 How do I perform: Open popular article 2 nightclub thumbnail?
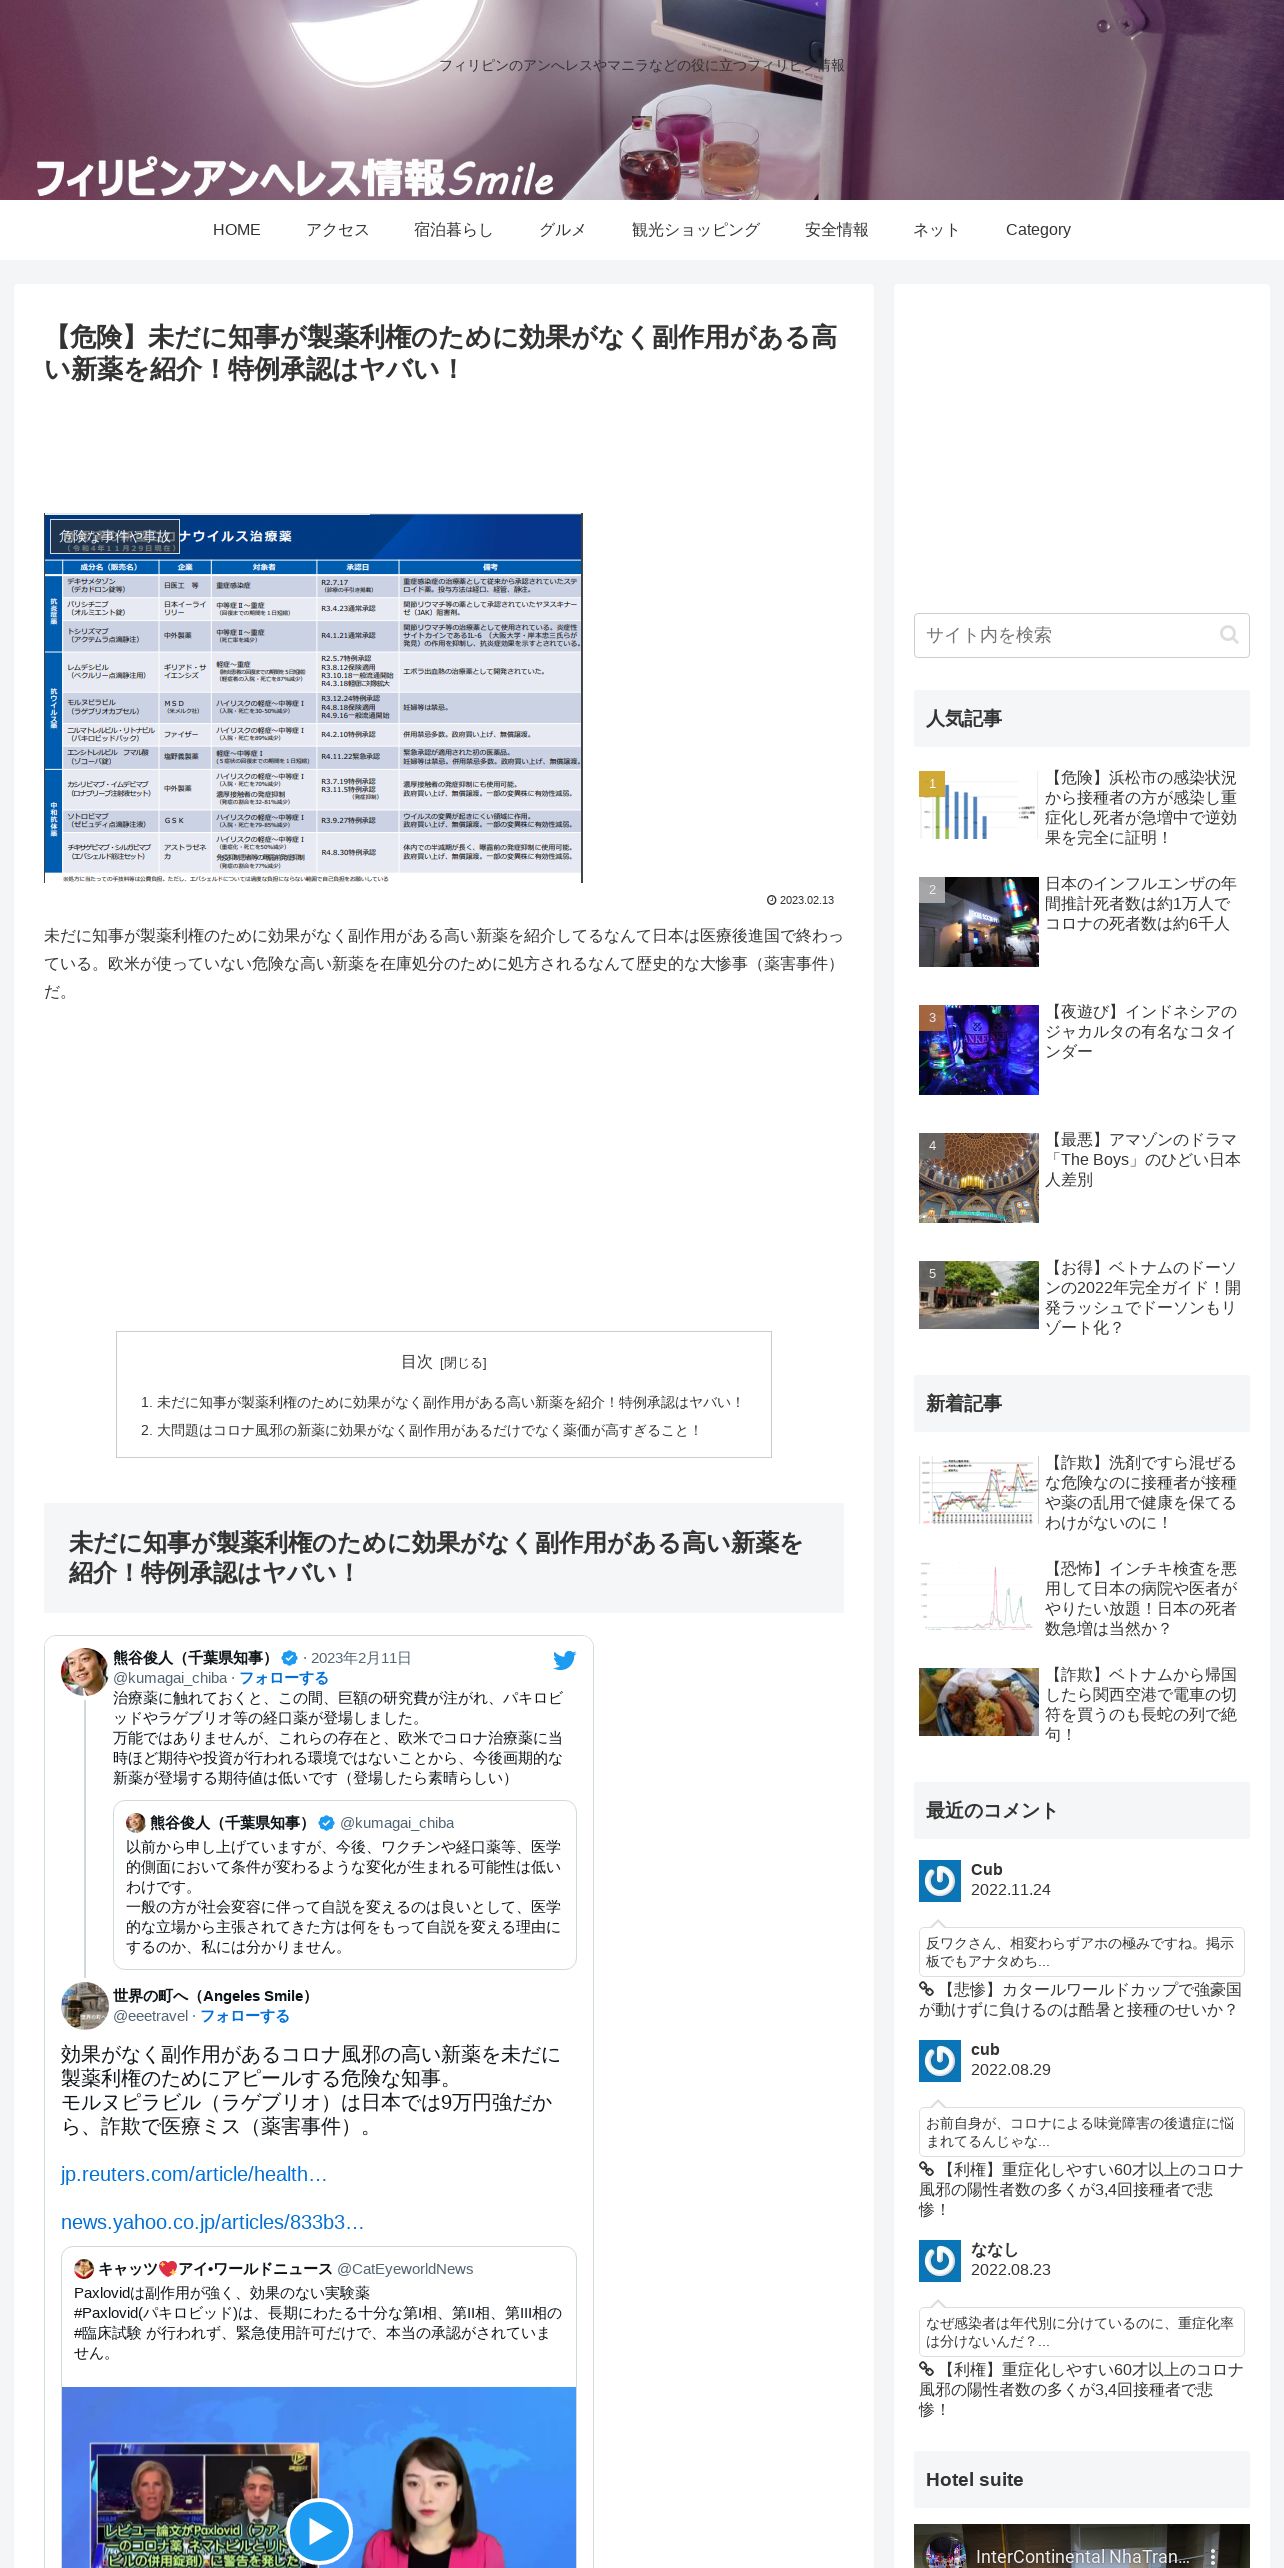pyautogui.click(x=979, y=922)
